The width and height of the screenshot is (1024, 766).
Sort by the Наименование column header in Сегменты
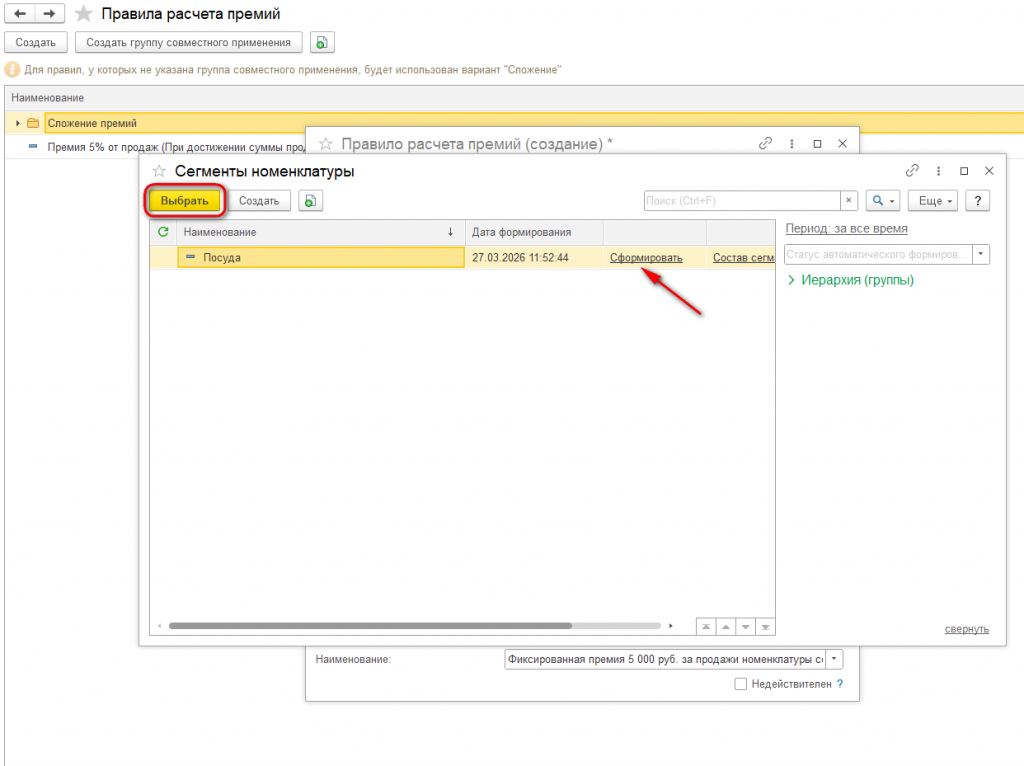tap(321, 232)
